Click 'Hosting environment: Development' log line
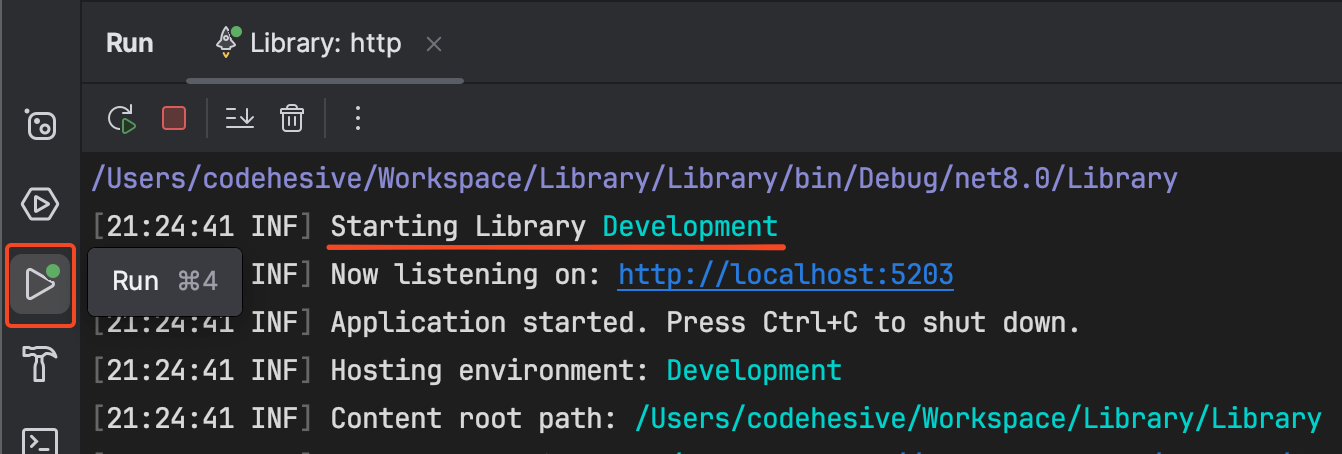Viewport: 1342px width, 454px height. [x=586, y=371]
